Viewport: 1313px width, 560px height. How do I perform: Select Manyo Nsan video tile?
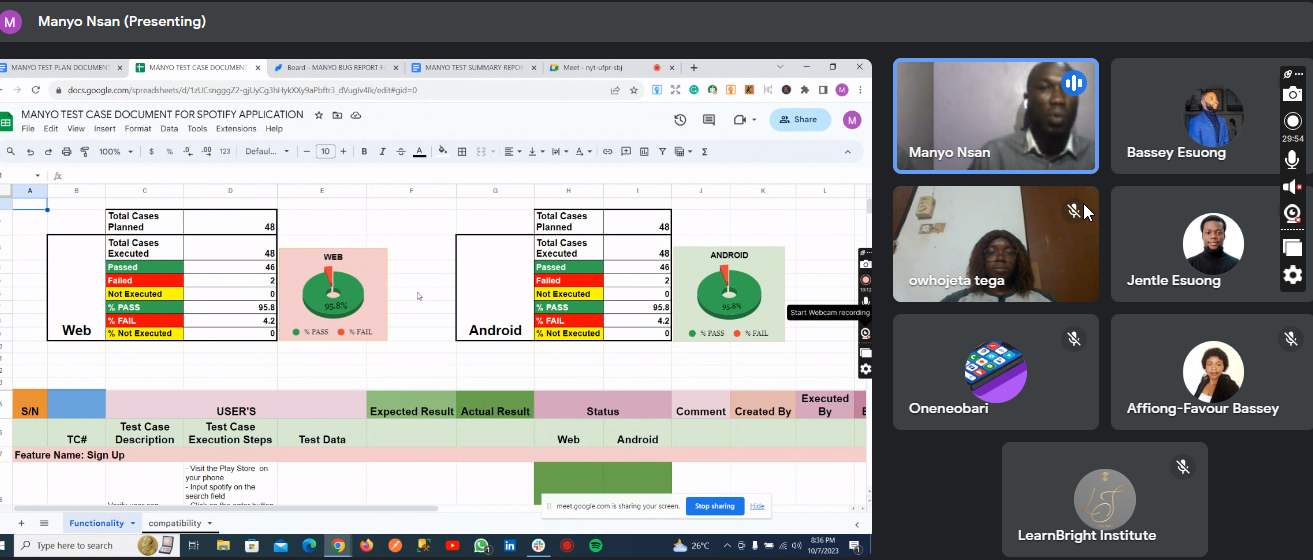[x=996, y=116]
